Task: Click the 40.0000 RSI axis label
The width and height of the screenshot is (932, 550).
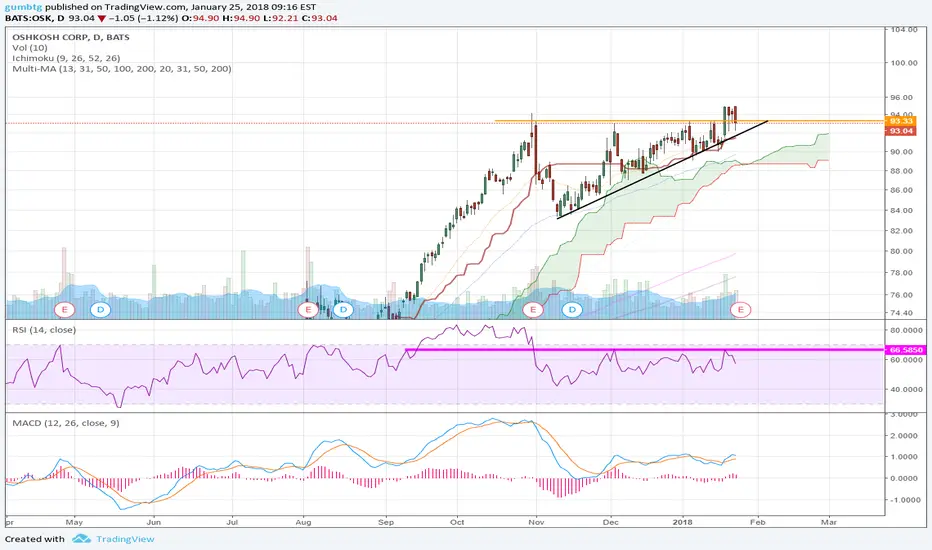Action: click(906, 389)
